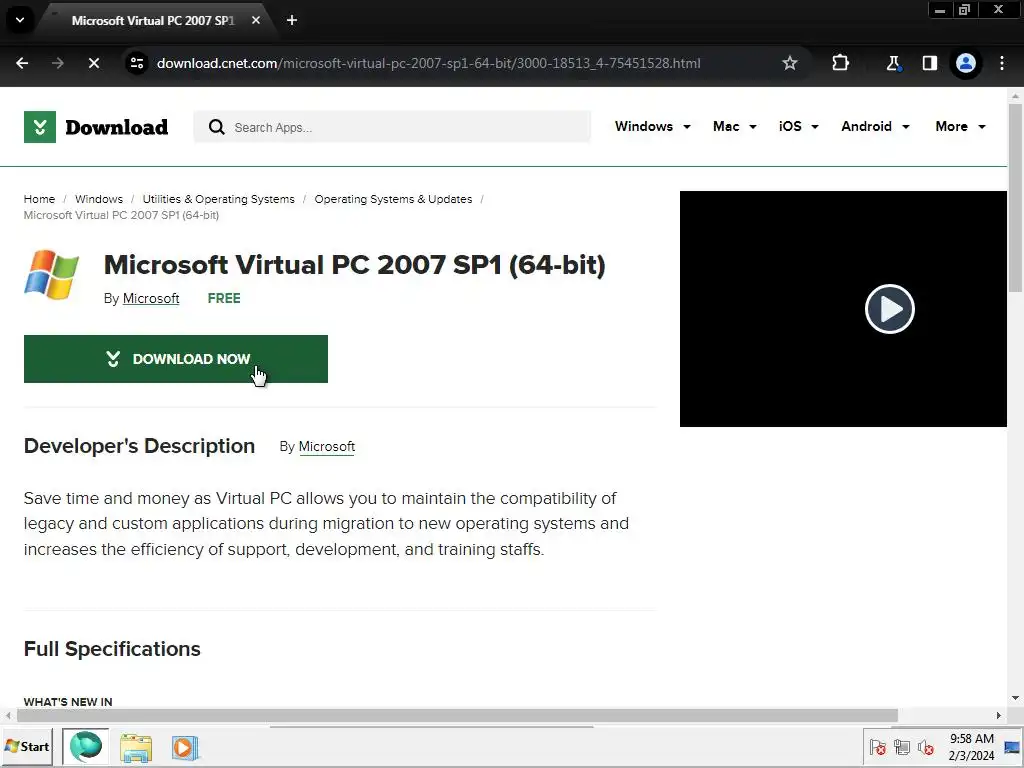Expand the Android menu dropdown
Image resolution: width=1024 pixels, height=768 pixels.
(875, 127)
